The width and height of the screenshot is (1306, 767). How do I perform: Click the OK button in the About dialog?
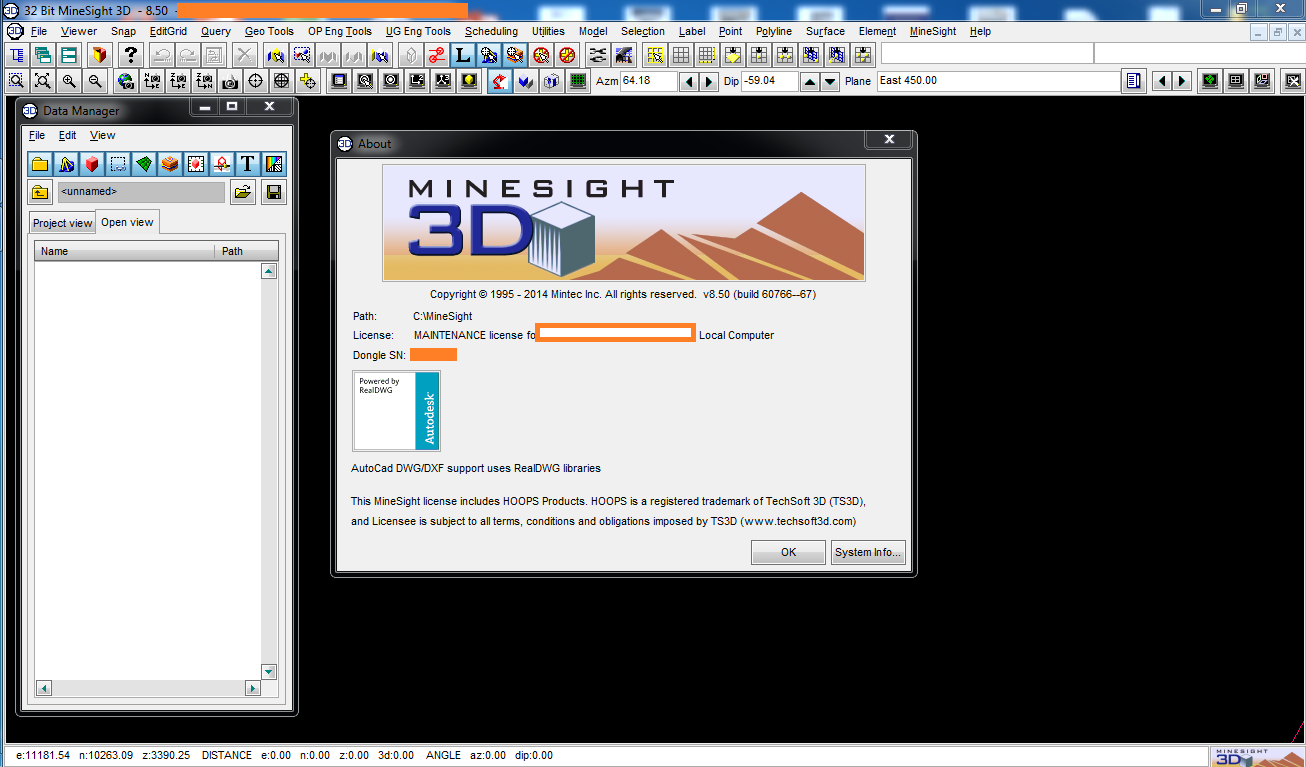click(x=788, y=551)
